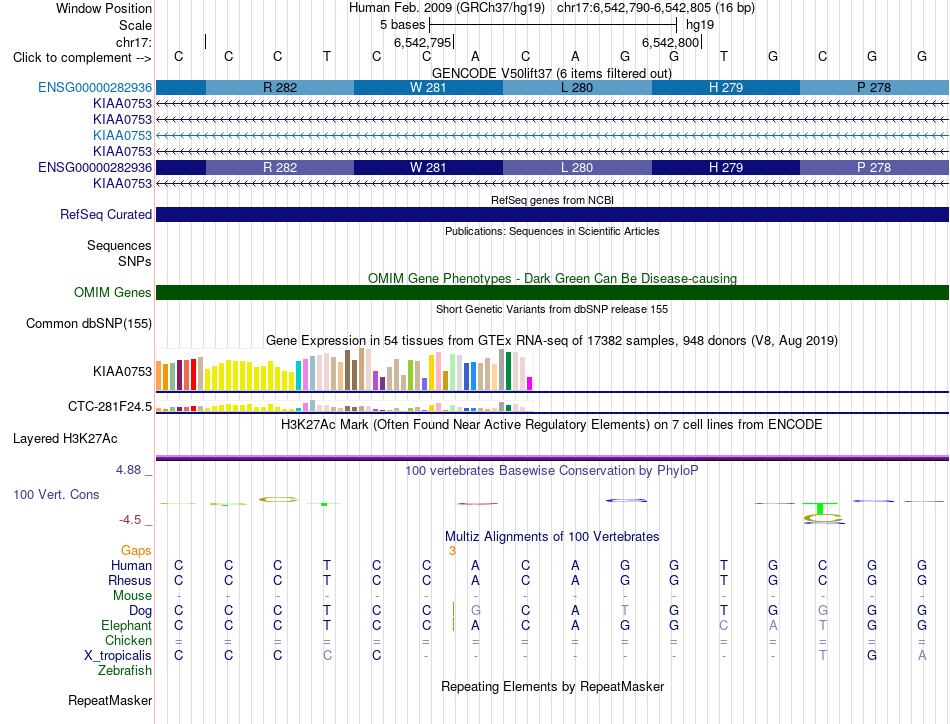Click the CTC-281F24.5 gene label
Image resolution: width=950 pixels, height=724 pixels.
pos(110,407)
